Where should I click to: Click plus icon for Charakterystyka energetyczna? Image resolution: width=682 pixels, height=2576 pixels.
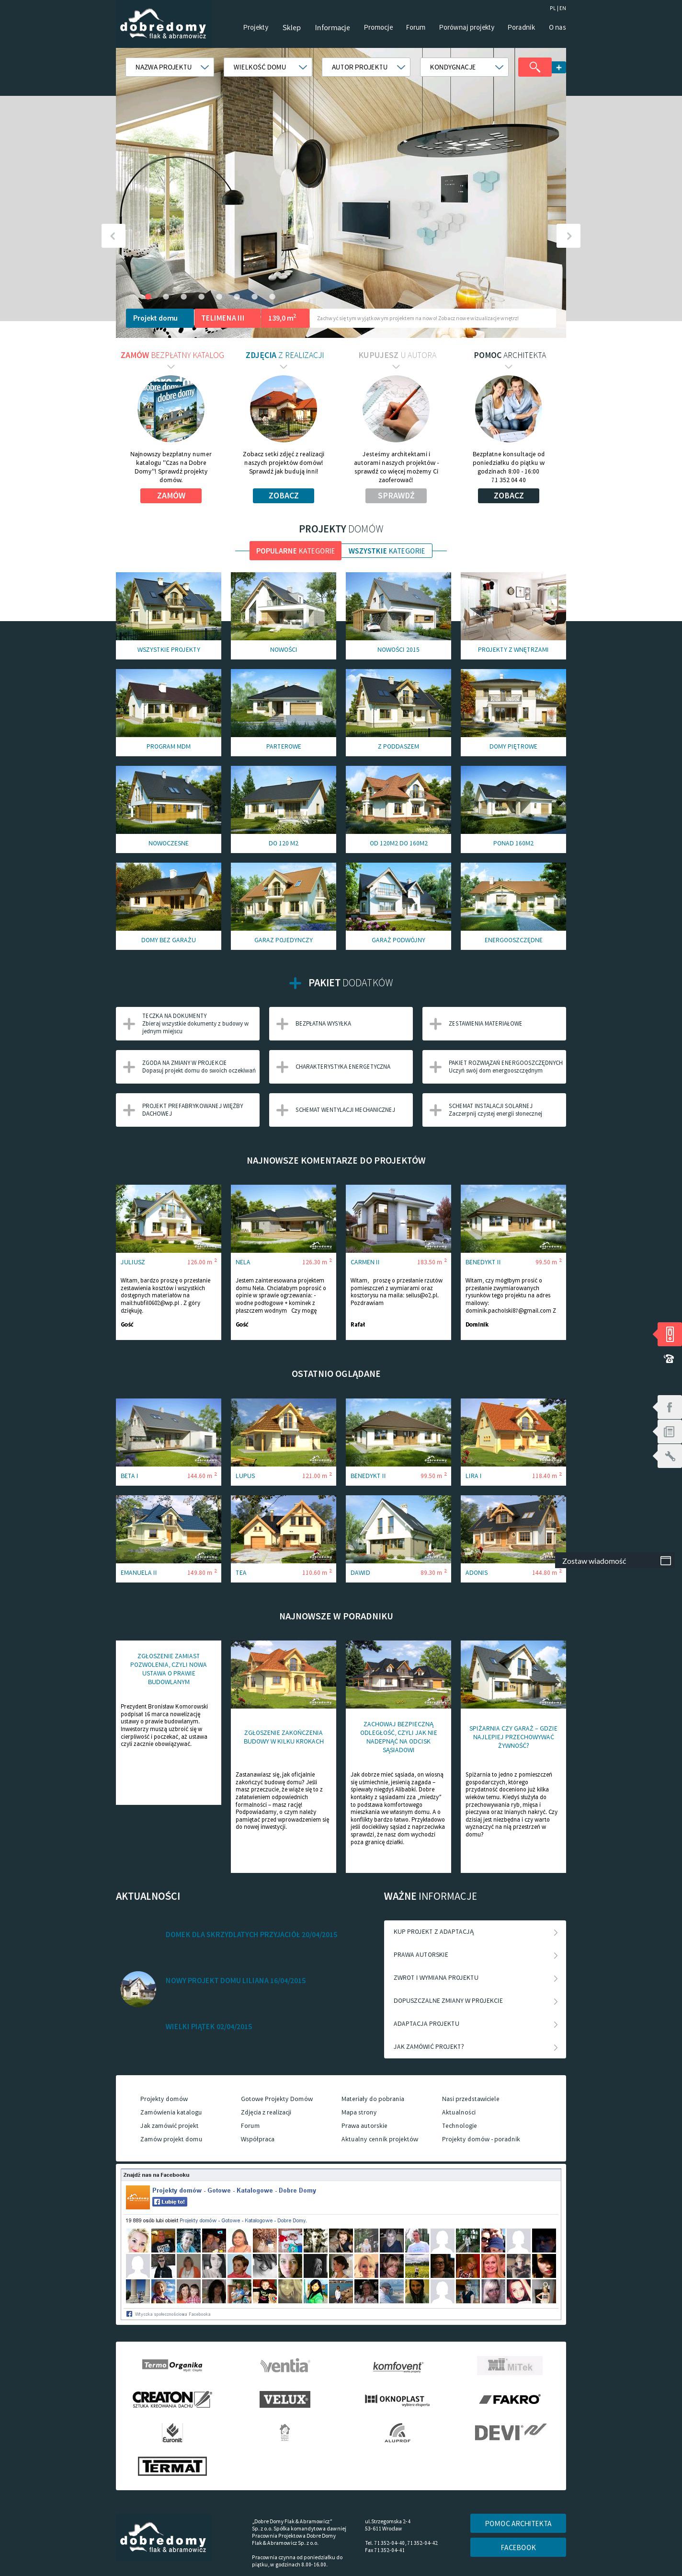282,1067
